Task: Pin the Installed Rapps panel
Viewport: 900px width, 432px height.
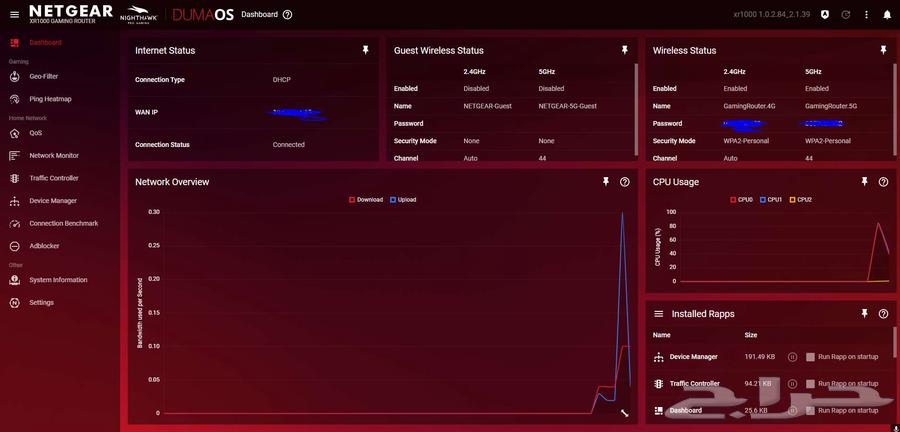Action: click(864, 313)
